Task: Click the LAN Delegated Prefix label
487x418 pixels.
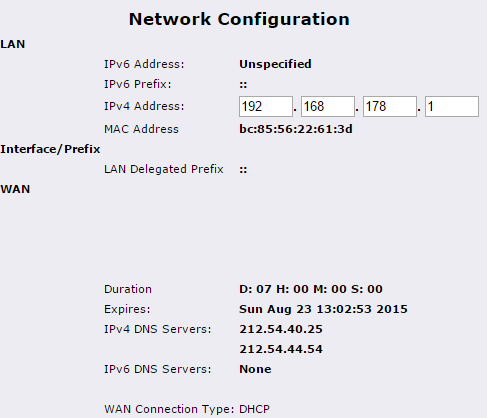Action: click(164, 169)
